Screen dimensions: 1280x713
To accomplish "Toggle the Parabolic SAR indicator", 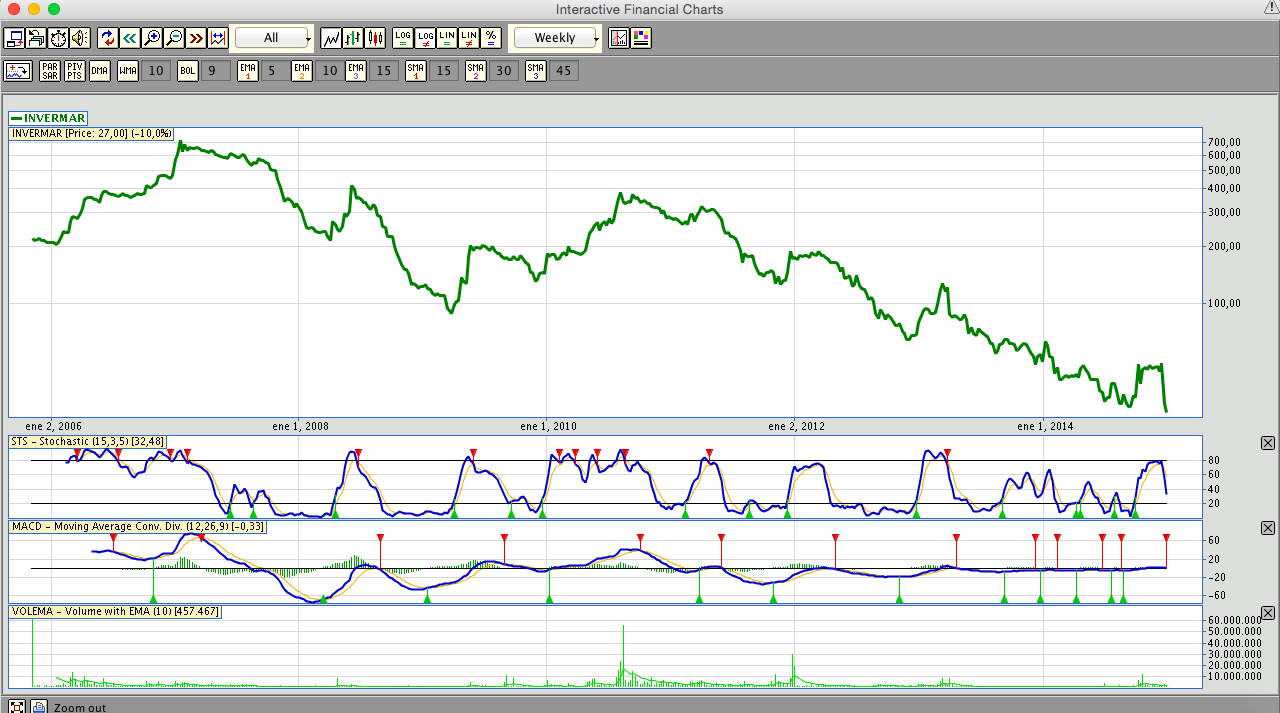I will click(49, 71).
